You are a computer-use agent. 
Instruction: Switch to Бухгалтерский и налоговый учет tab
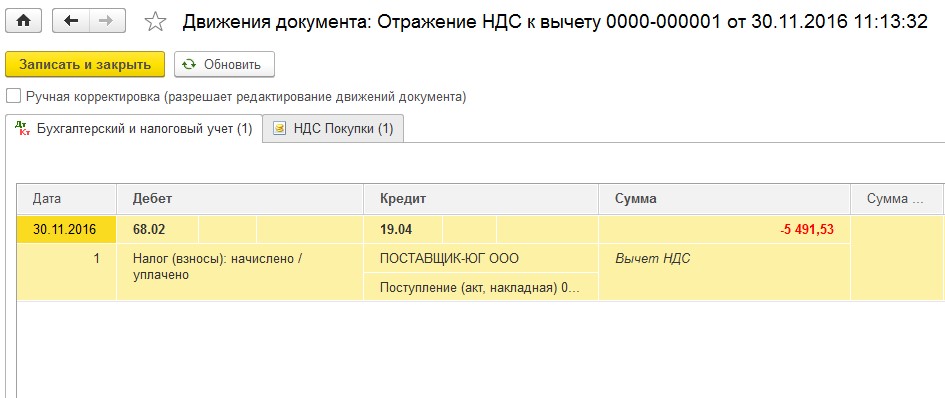click(134, 128)
